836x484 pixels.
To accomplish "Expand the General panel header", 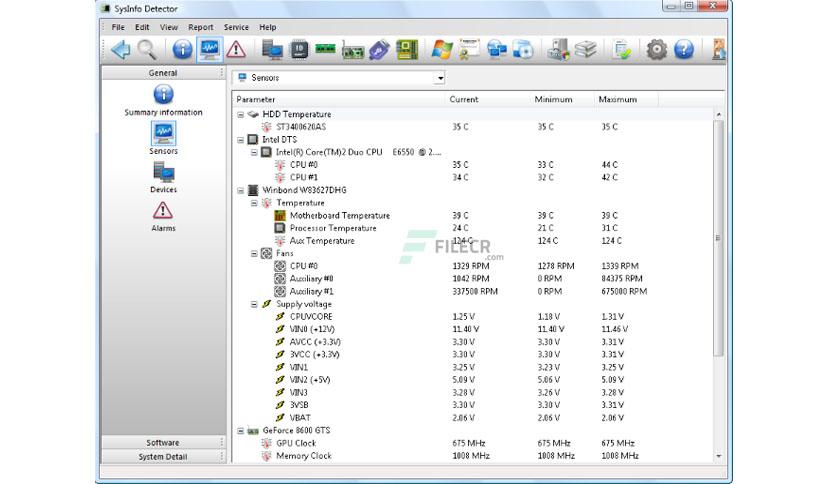I will pos(163,73).
